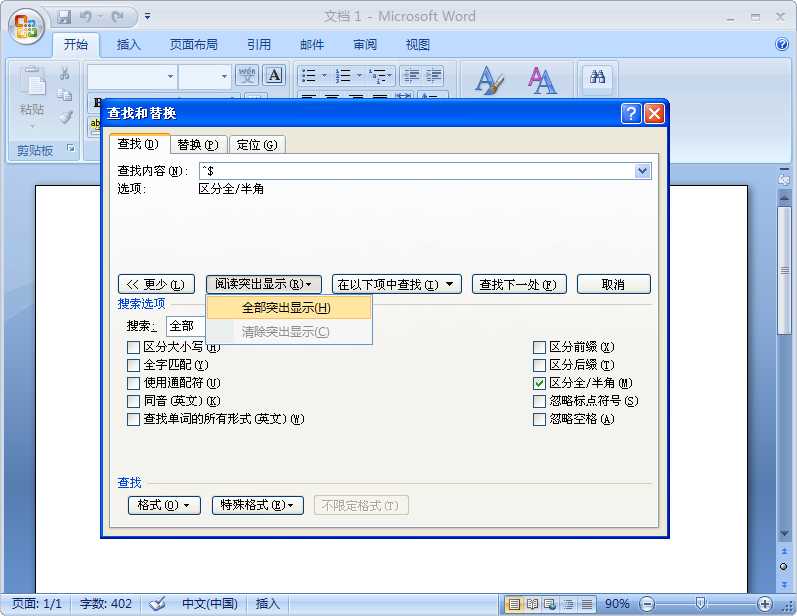Open Customize Quick Access Toolbar arrow
Image resolution: width=797 pixels, height=616 pixels.
pyautogui.click(x=147, y=17)
